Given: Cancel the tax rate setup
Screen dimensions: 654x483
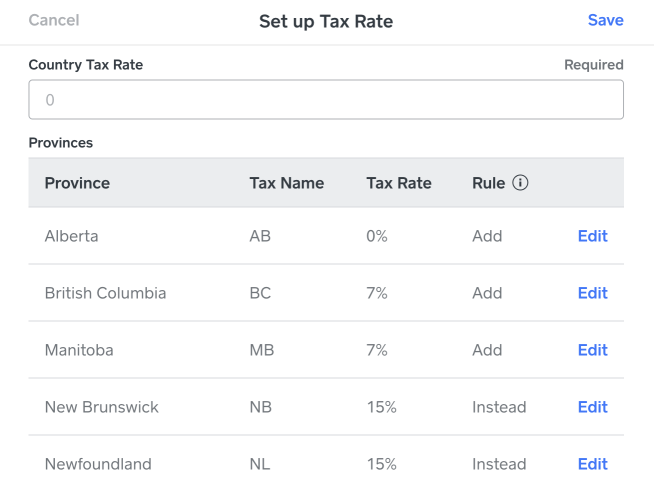Looking at the screenshot, I should pyautogui.click(x=54, y=20).
